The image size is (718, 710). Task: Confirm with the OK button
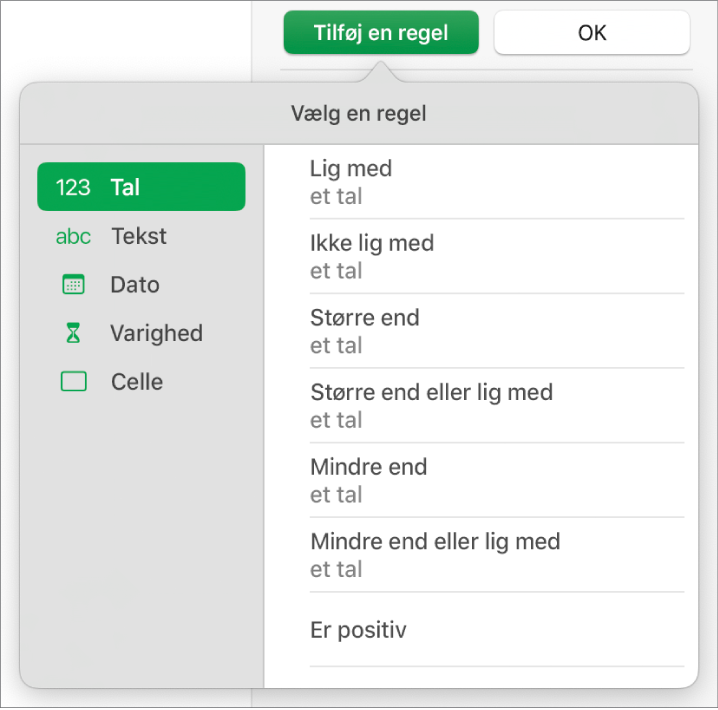592,33
